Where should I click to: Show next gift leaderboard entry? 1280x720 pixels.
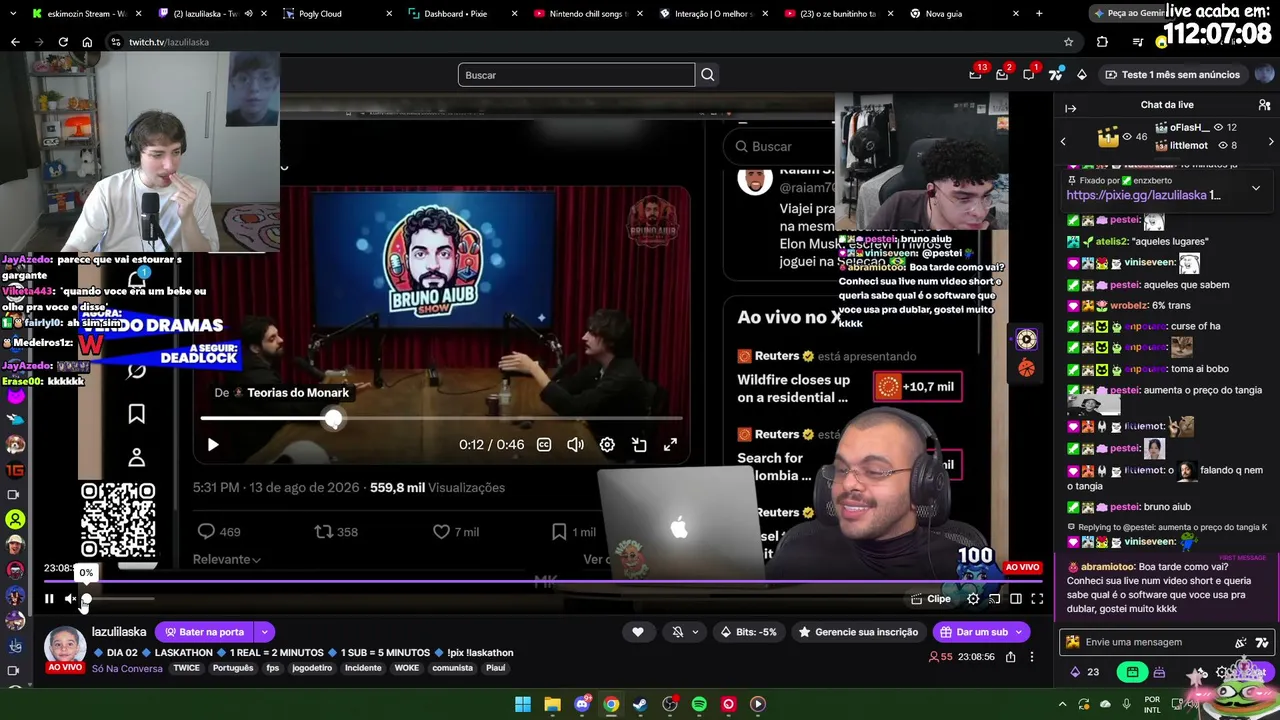(x=1271, y=141)
